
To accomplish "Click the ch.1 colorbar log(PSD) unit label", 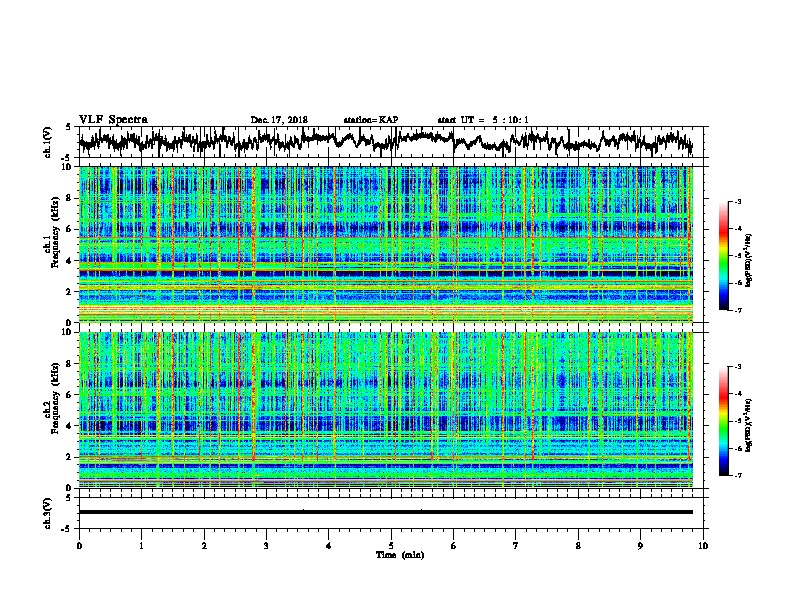I will click(748, 260).
